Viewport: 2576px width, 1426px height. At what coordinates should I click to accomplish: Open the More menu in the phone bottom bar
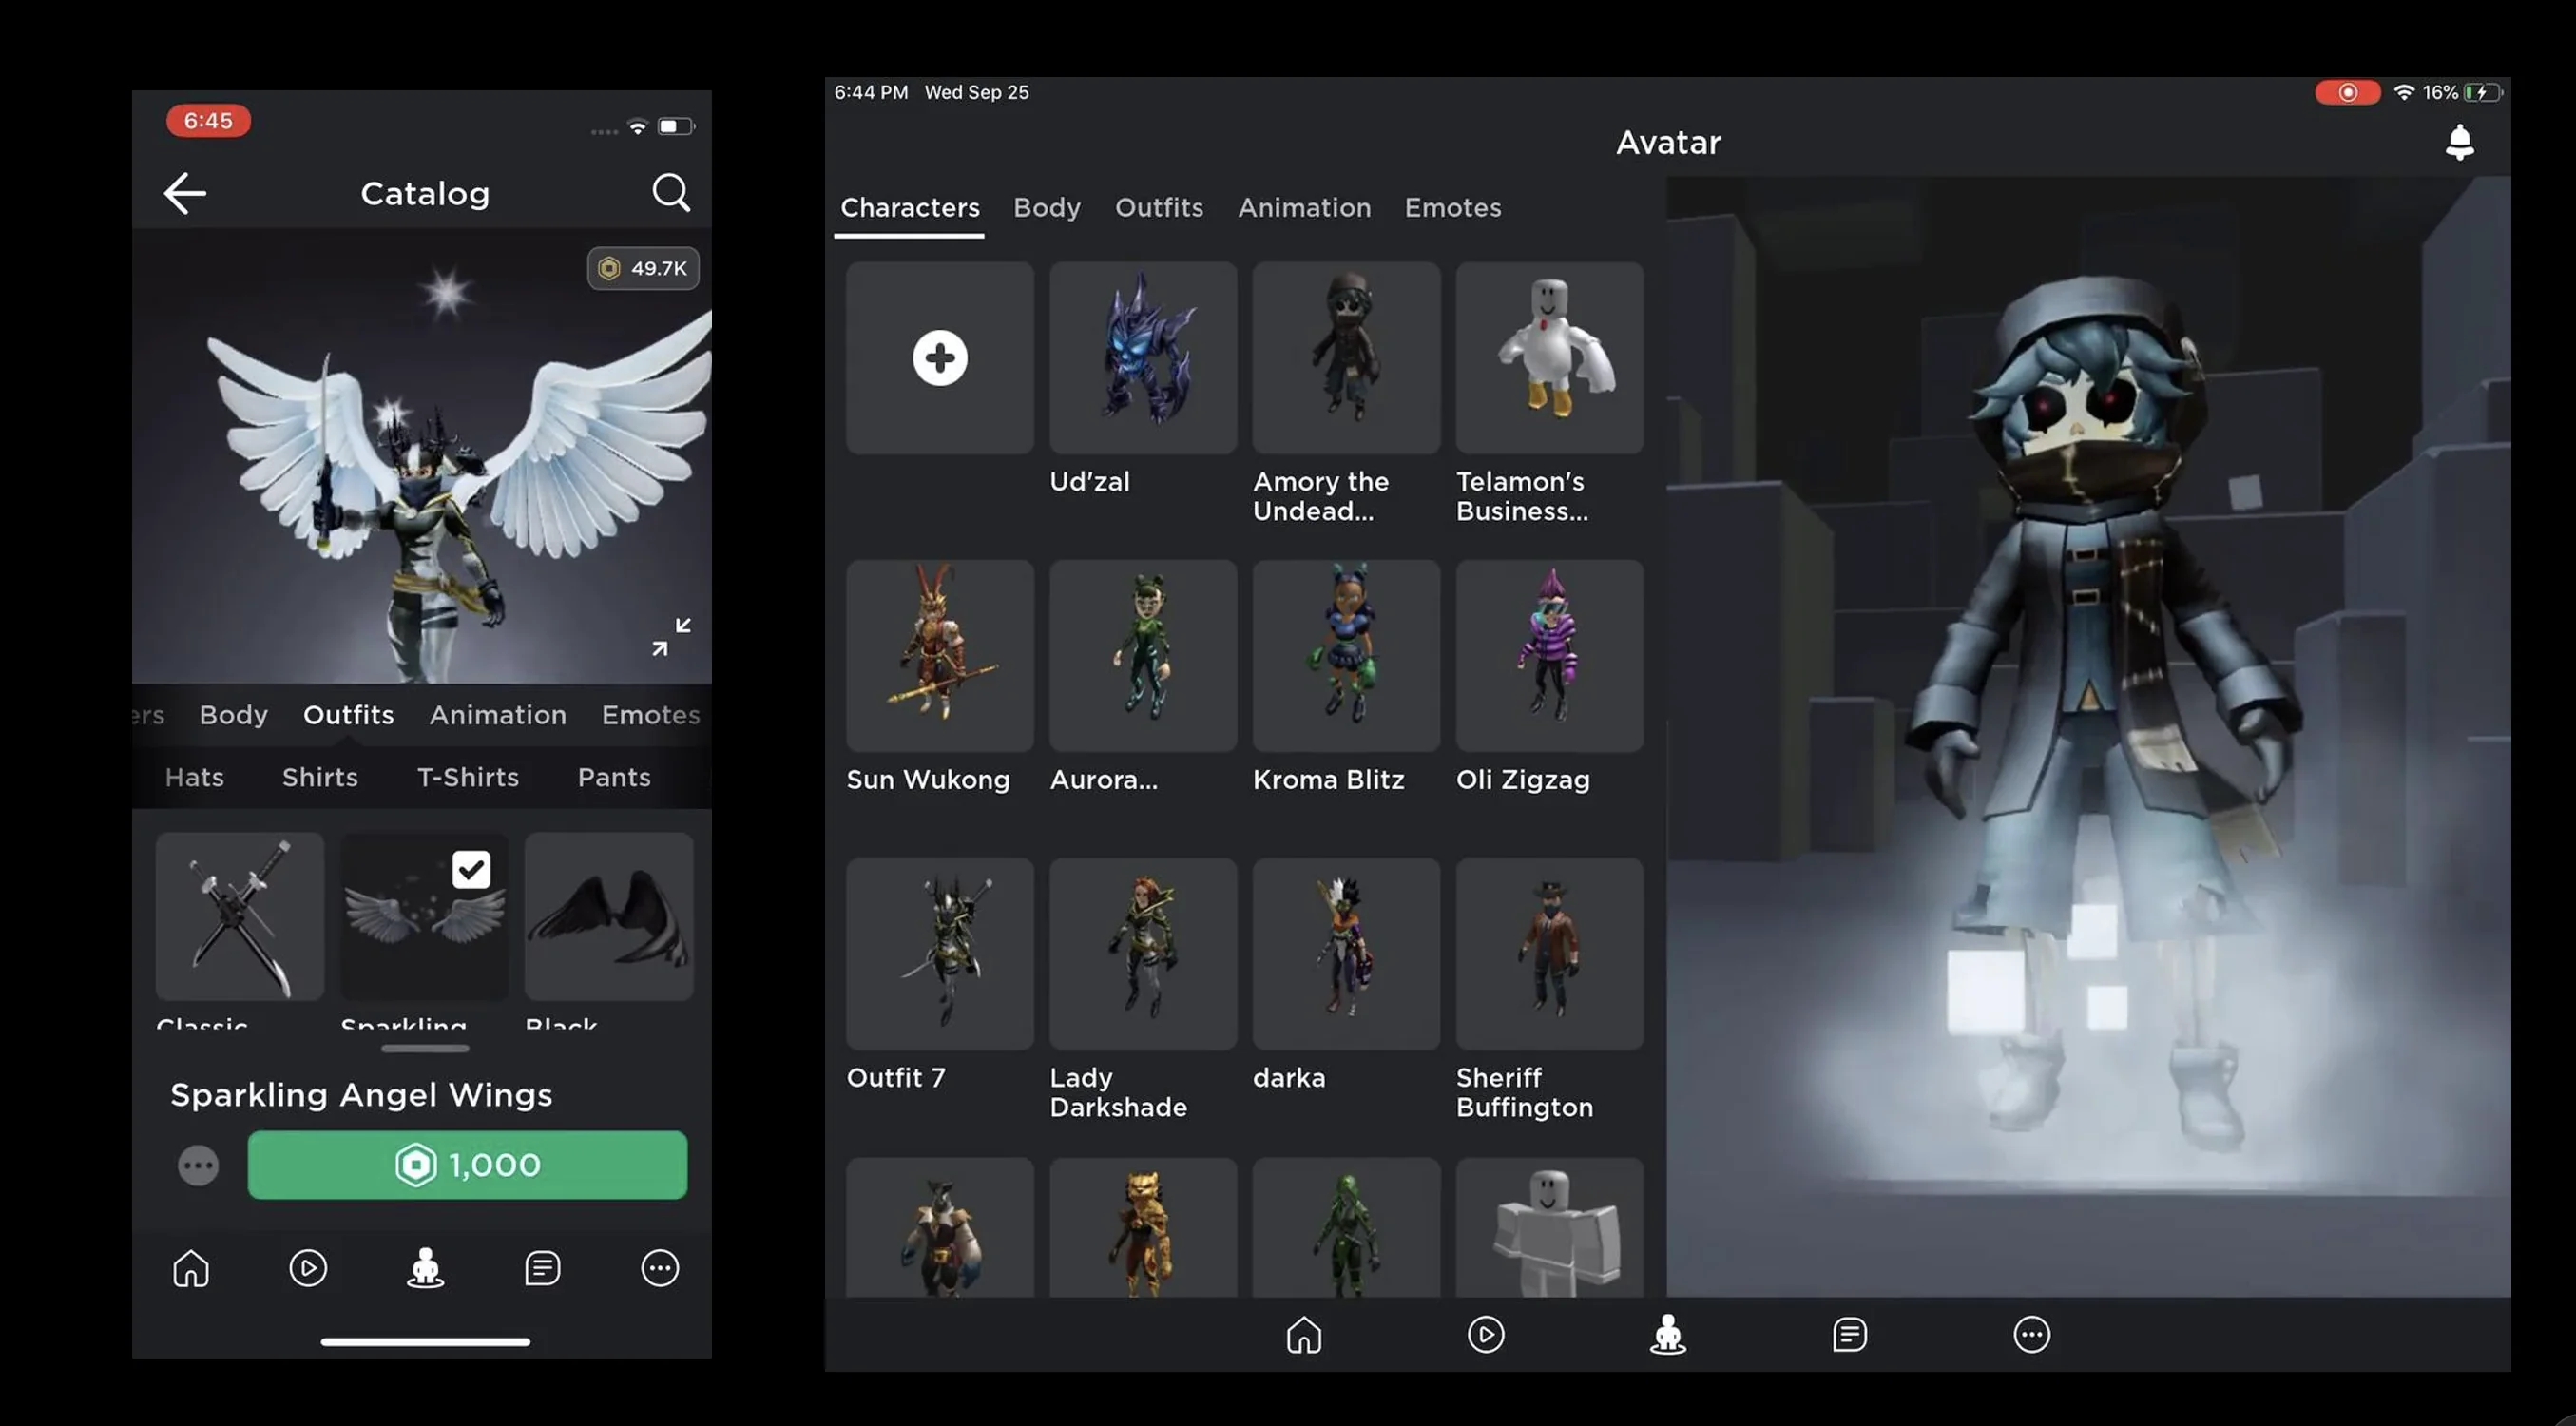coord(660,1268)
